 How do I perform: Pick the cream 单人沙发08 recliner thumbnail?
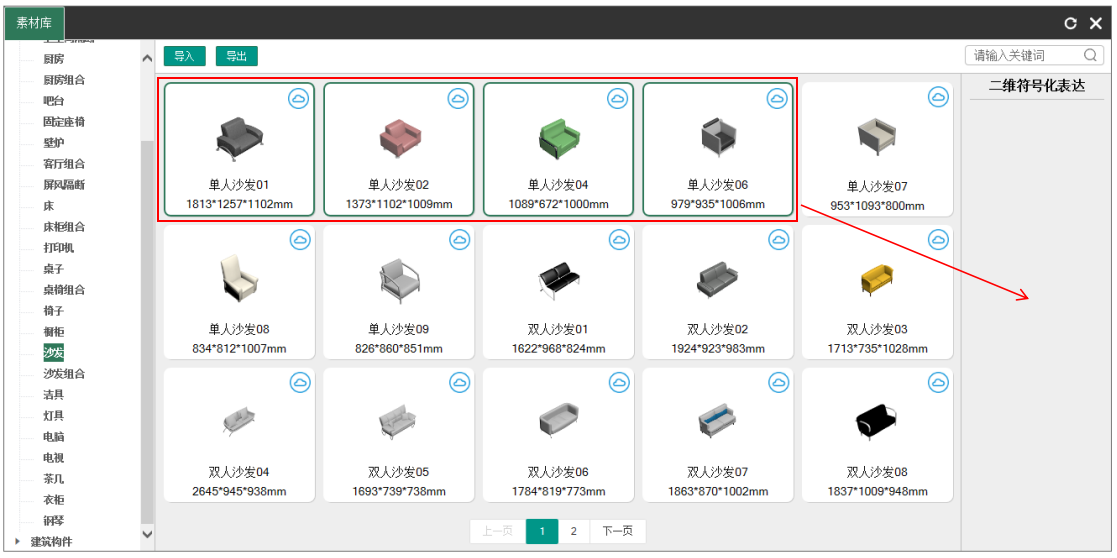coord(239,277)
